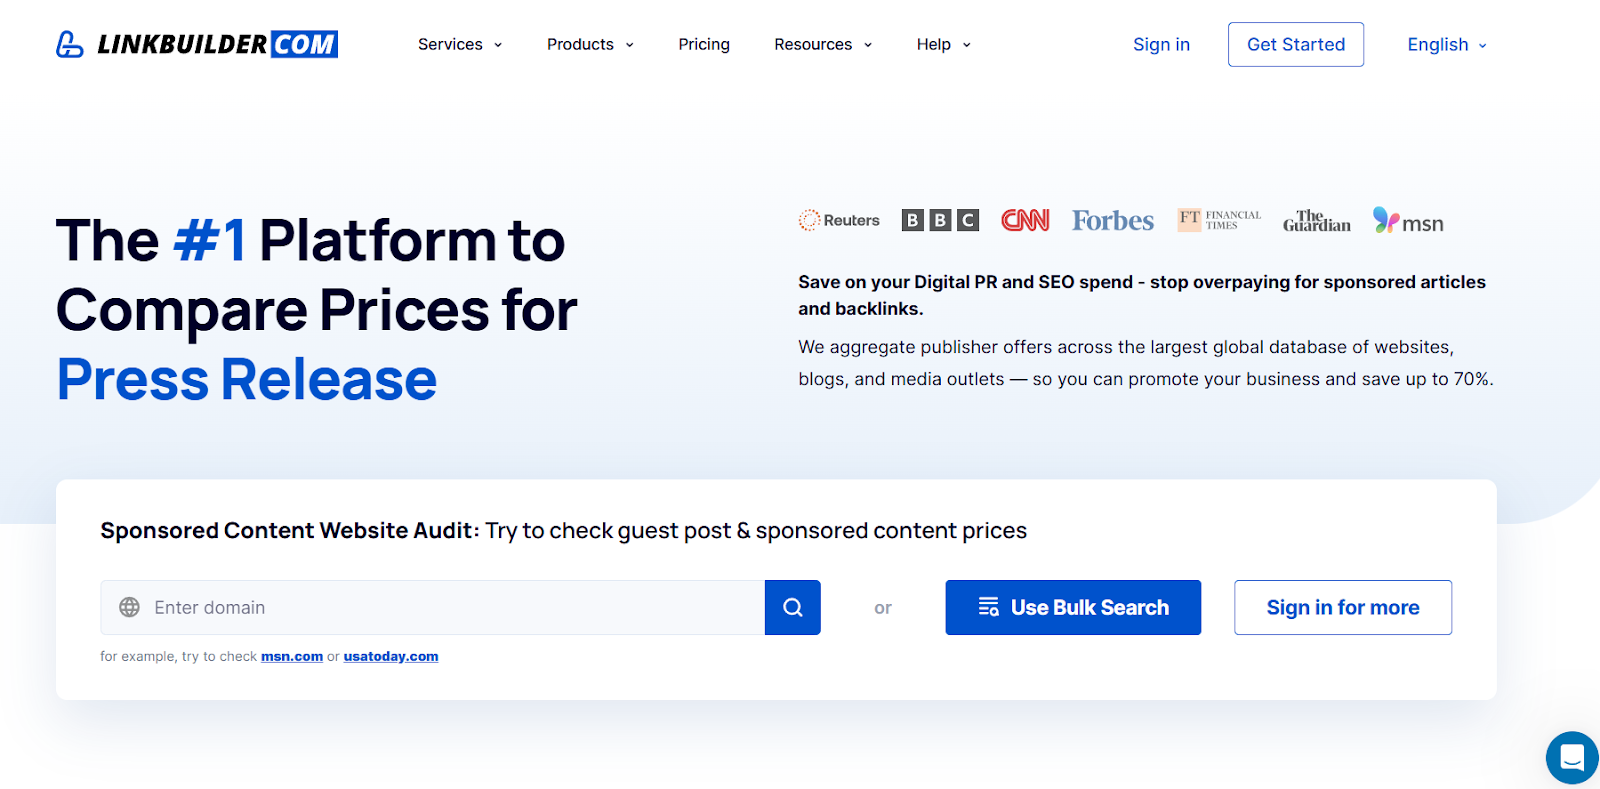Click the BBC logo
This screenshot has width=1600, height=789.
tap(940, 220)
